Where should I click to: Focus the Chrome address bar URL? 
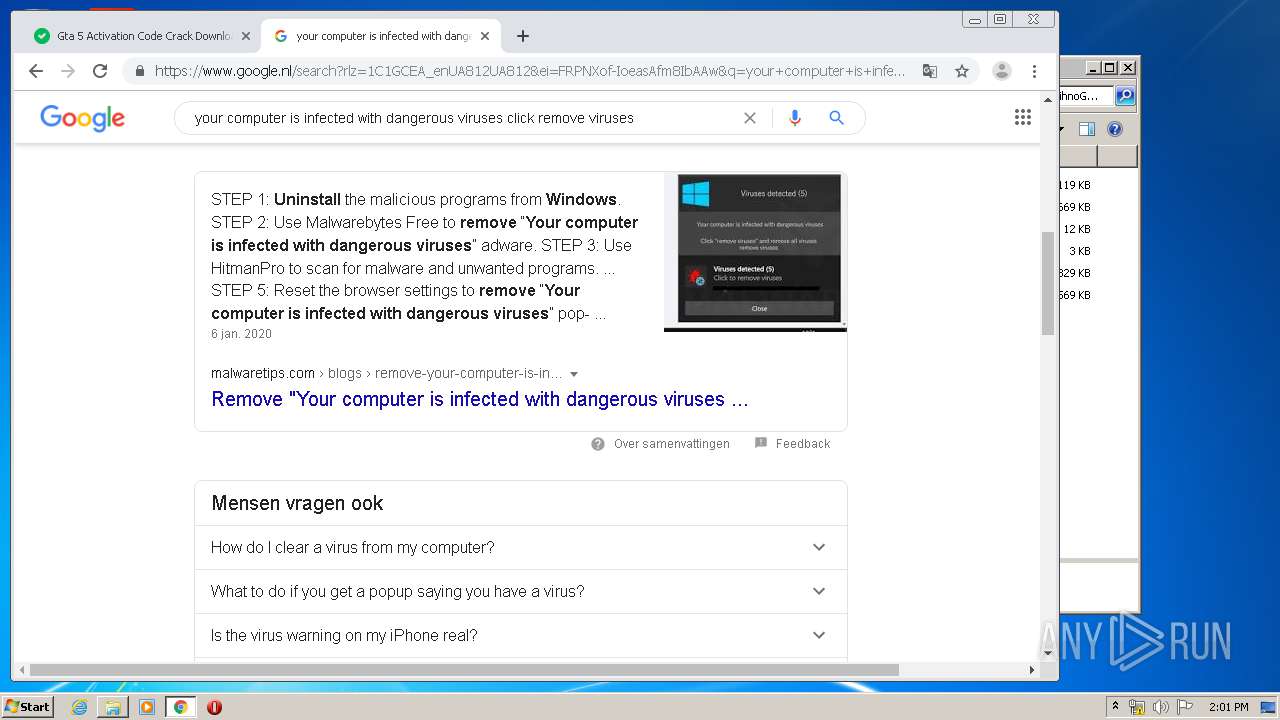(530, 71)
